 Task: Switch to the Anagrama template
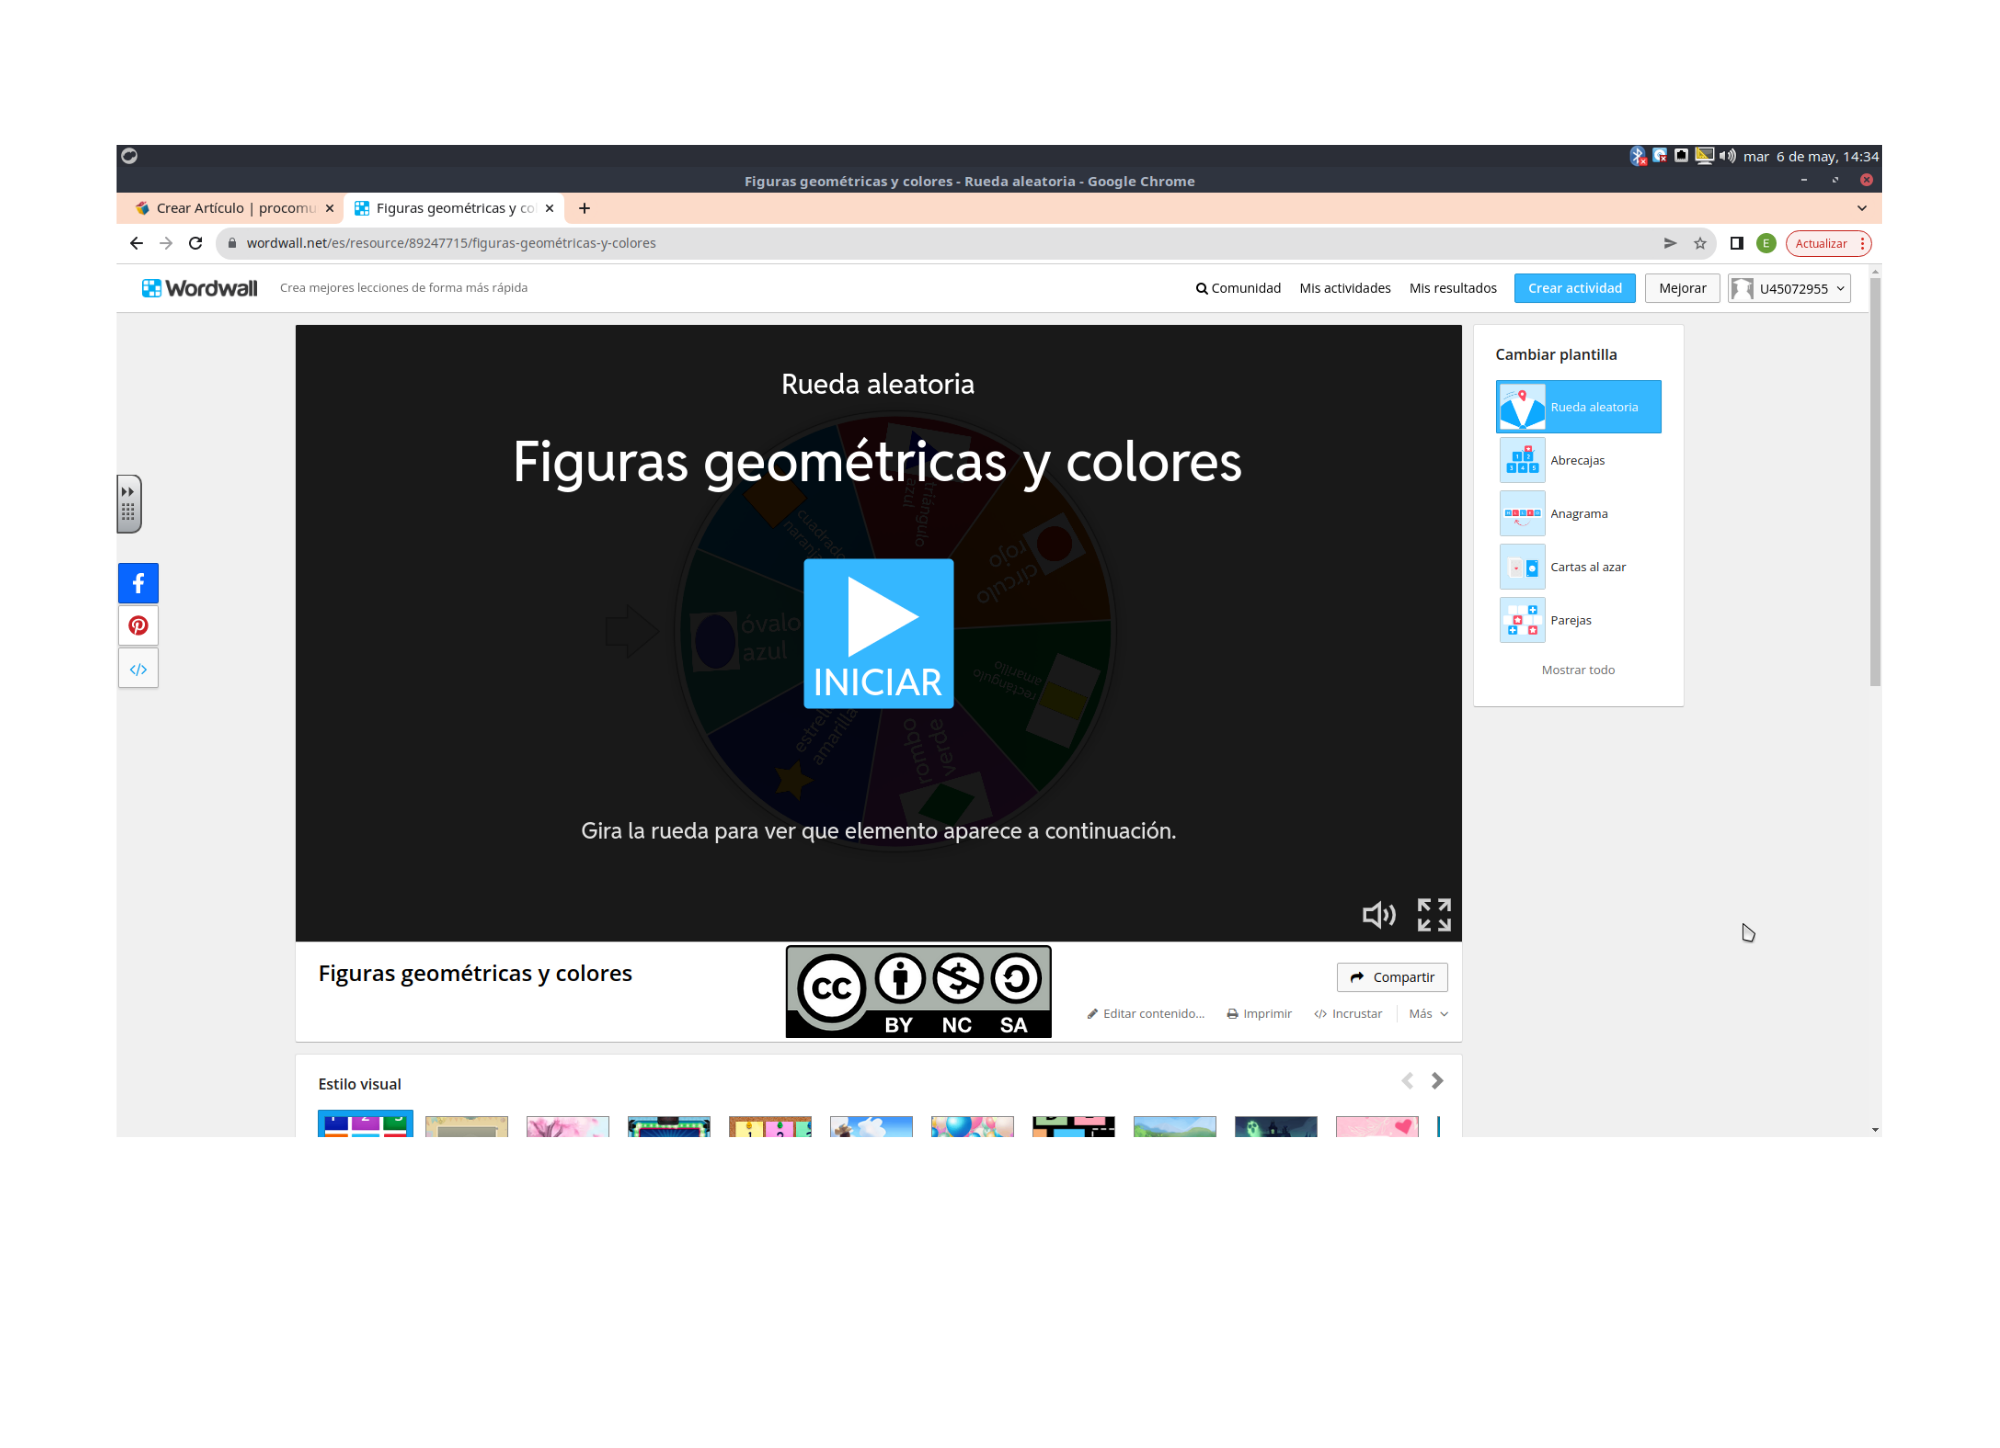point(1578,514)
